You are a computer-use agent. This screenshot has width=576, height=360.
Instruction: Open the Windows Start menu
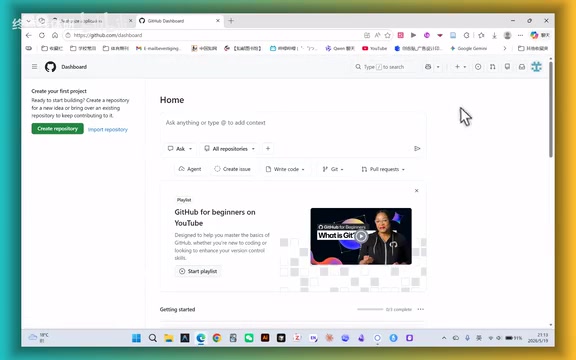pyautogui.click(x=136, y=338)
